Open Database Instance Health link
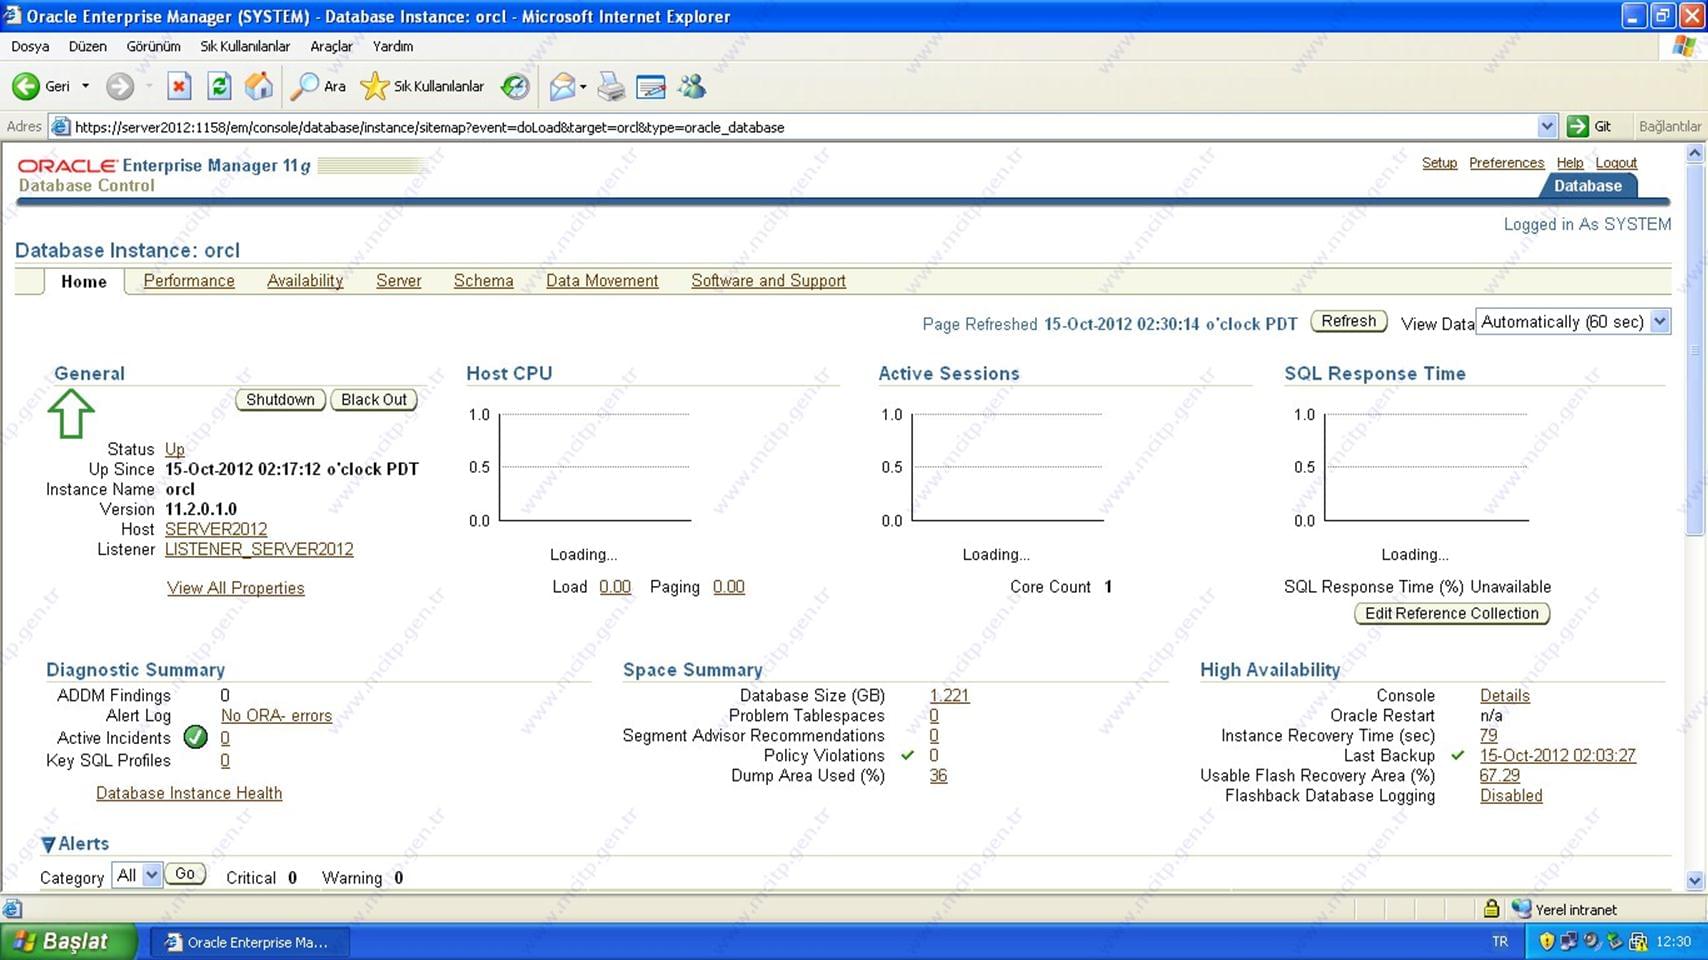The width and height of the screenshot is (1708, 960). tap(189, 793)
